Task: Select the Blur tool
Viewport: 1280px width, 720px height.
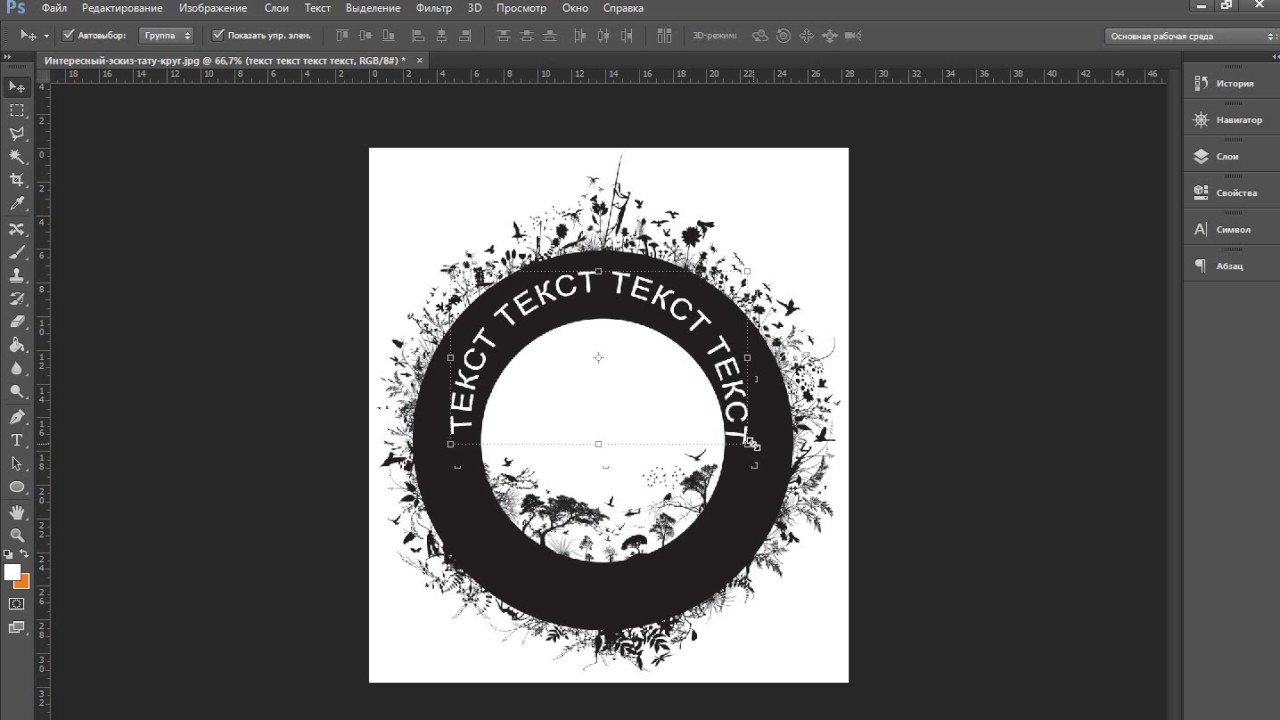Action: (x=17, y=369)
